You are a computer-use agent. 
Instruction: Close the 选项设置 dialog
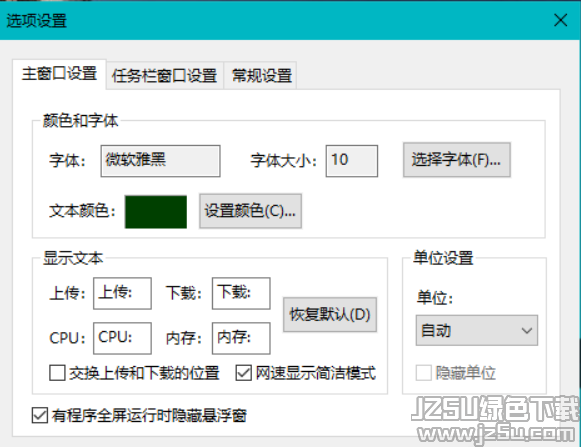click(561, 20)
